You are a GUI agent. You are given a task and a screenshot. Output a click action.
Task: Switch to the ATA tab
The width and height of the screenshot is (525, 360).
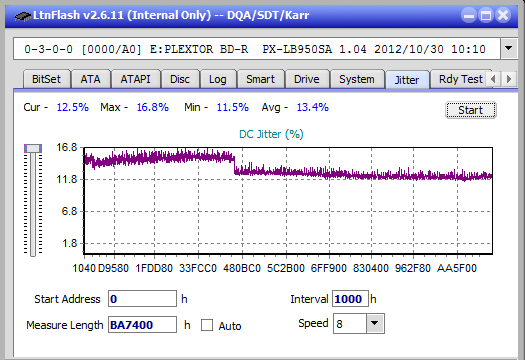point(90,79)
